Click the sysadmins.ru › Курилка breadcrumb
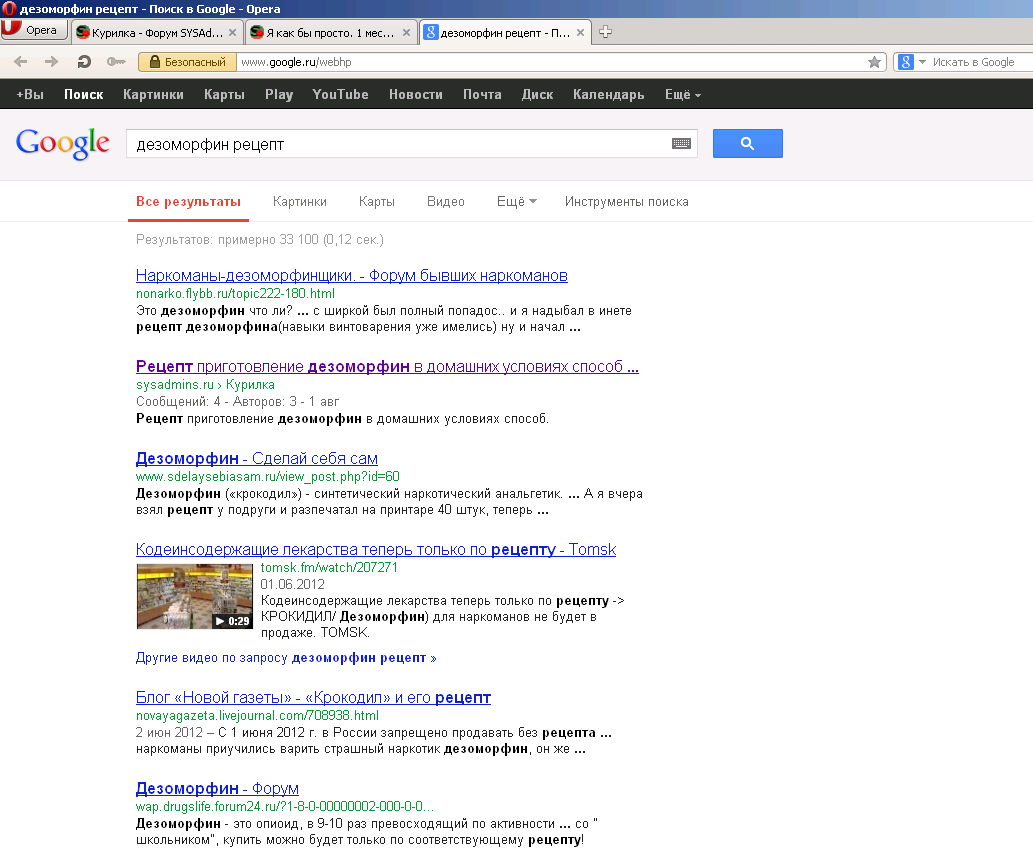This screenshot has height=862, width=1033. (206, 385)
